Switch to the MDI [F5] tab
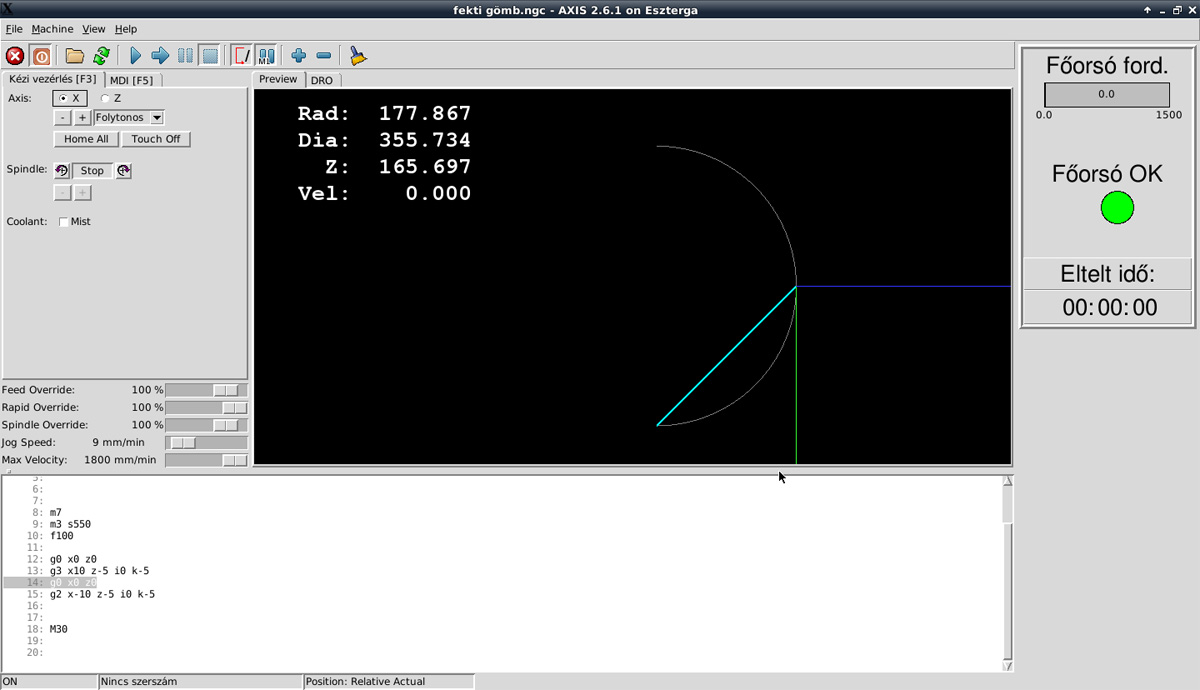The height and width of the screenshot is (690, 1200). tap(132, 80)
